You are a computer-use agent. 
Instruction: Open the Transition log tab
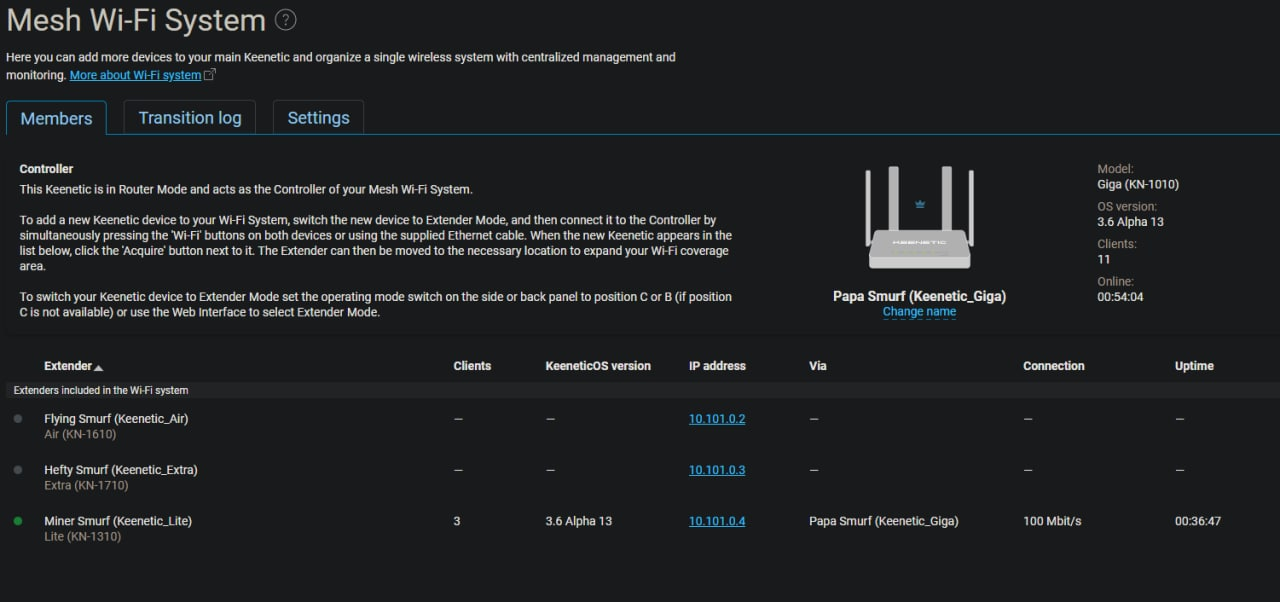click(x=190, y=118)
